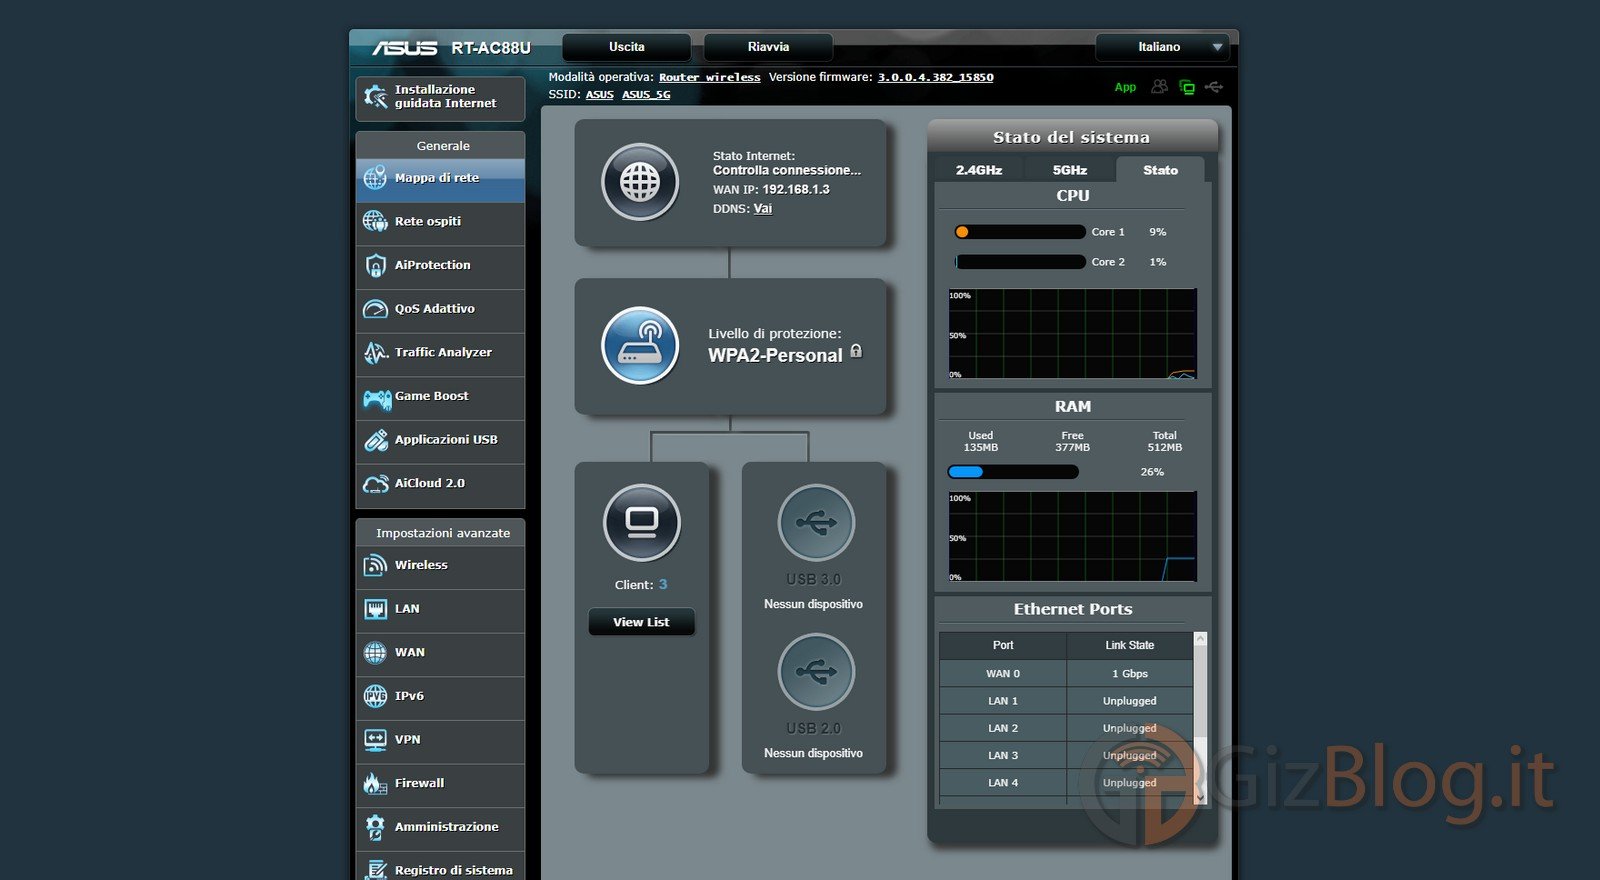Click the Generale section header
The image size is (1600, 880).
440,146
